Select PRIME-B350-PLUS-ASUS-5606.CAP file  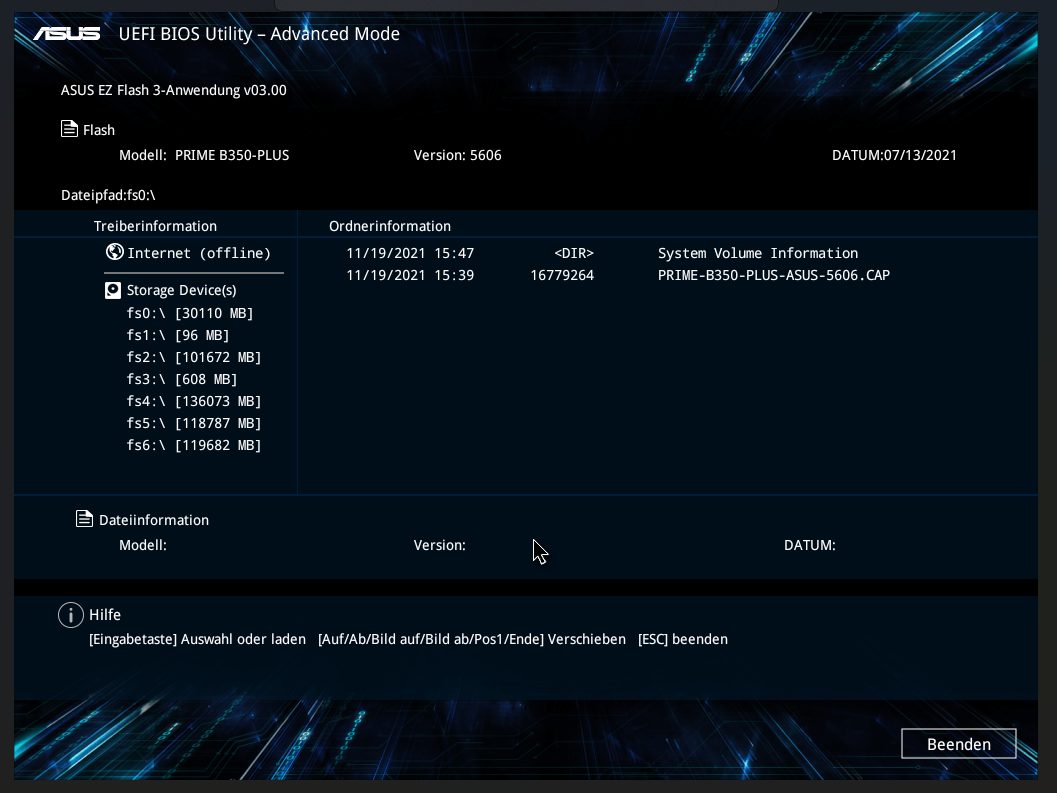[774, 275]
